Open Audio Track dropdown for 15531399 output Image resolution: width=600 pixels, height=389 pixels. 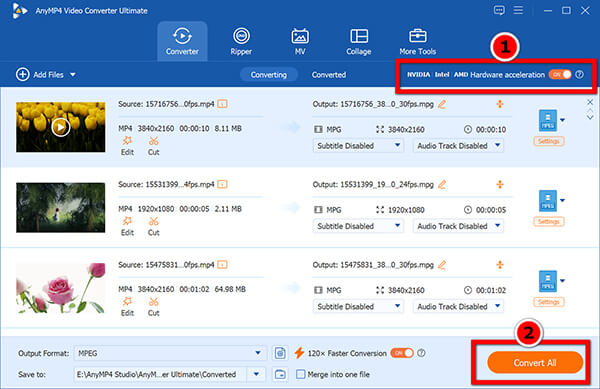click(458, 226)
